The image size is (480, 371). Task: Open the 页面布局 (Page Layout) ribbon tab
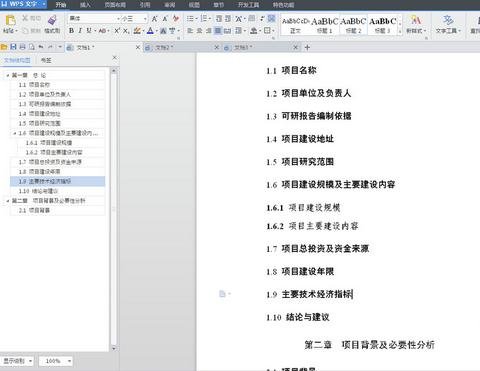[115, 5]
